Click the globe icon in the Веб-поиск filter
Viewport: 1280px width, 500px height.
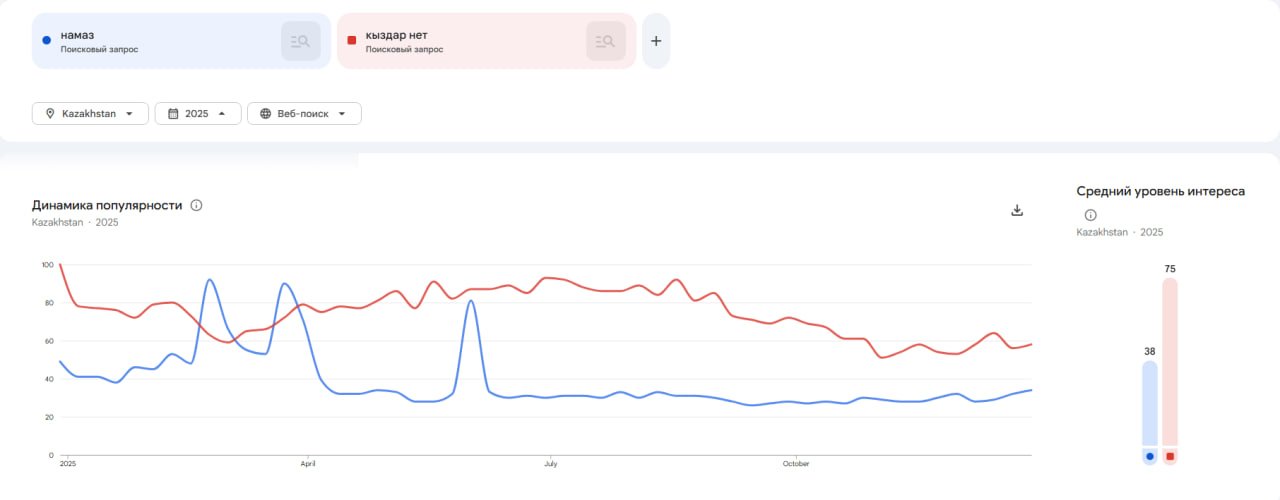(x=265, y=114)
